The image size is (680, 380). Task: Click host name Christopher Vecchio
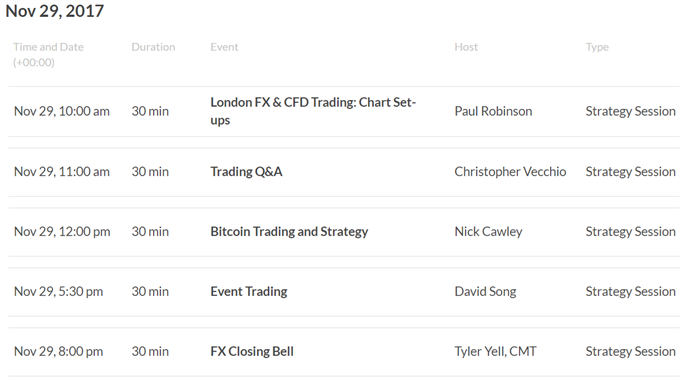[510, 172]
